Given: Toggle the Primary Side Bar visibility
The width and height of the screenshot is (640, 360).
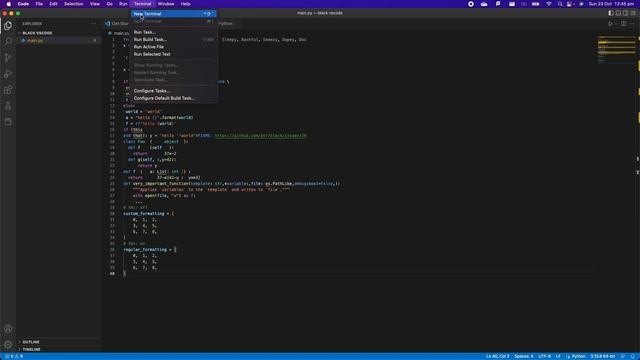Looking at the screenshot, I should point(611,13).
